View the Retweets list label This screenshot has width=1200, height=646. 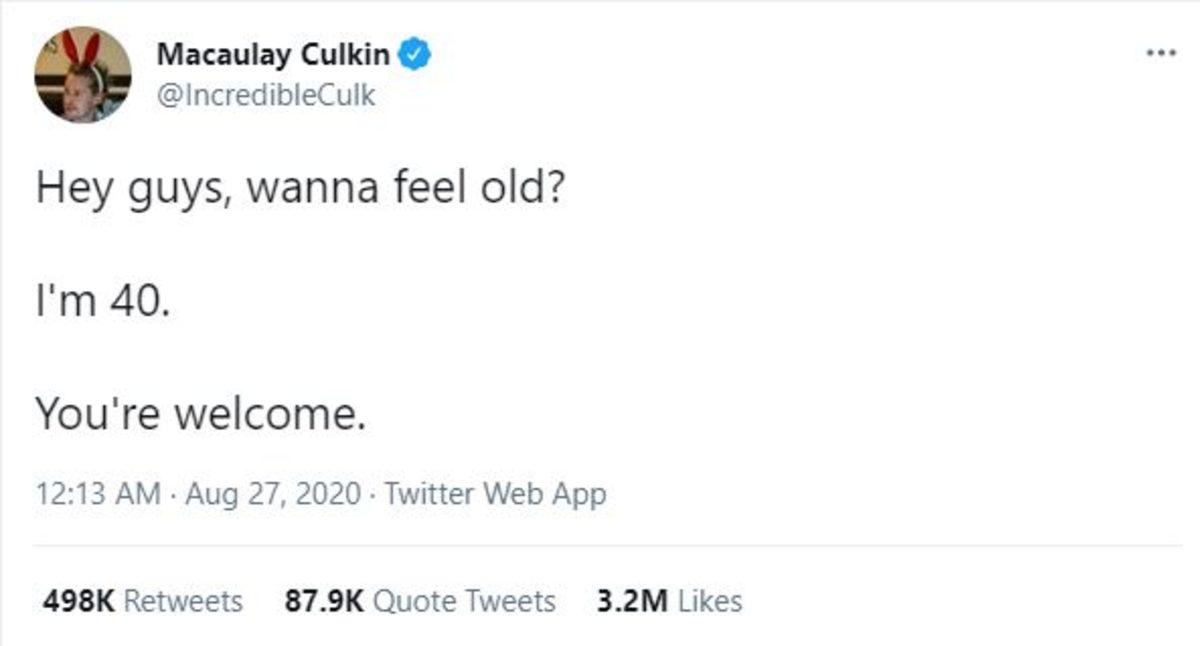pyautogui.click(x=184, y=601)
